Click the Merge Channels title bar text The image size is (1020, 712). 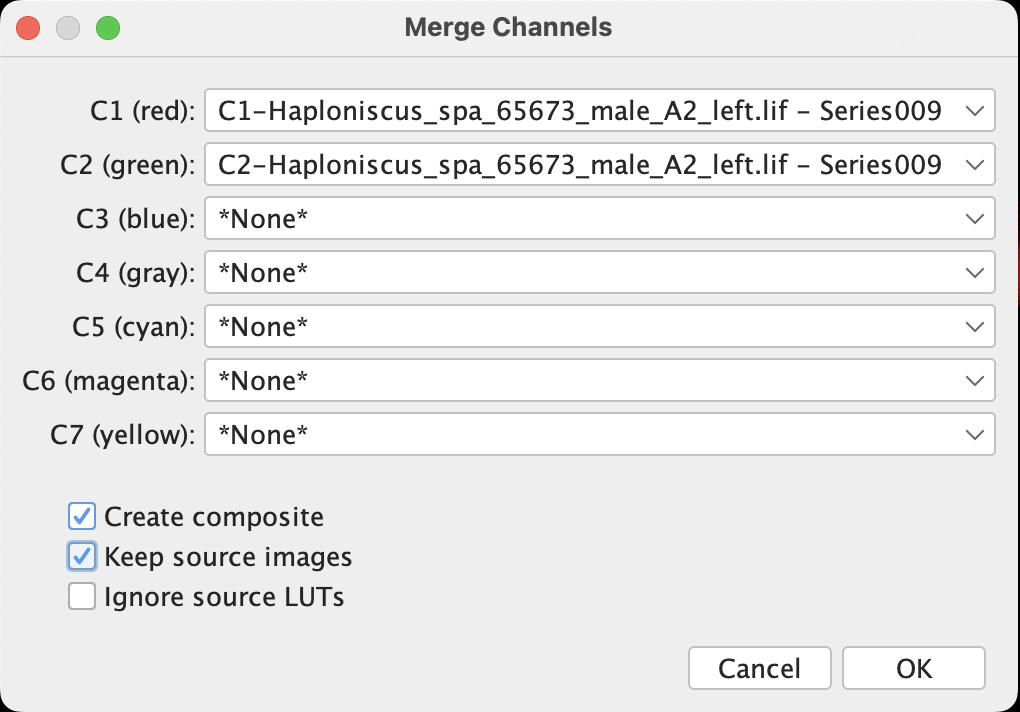(x=508, y=27)
